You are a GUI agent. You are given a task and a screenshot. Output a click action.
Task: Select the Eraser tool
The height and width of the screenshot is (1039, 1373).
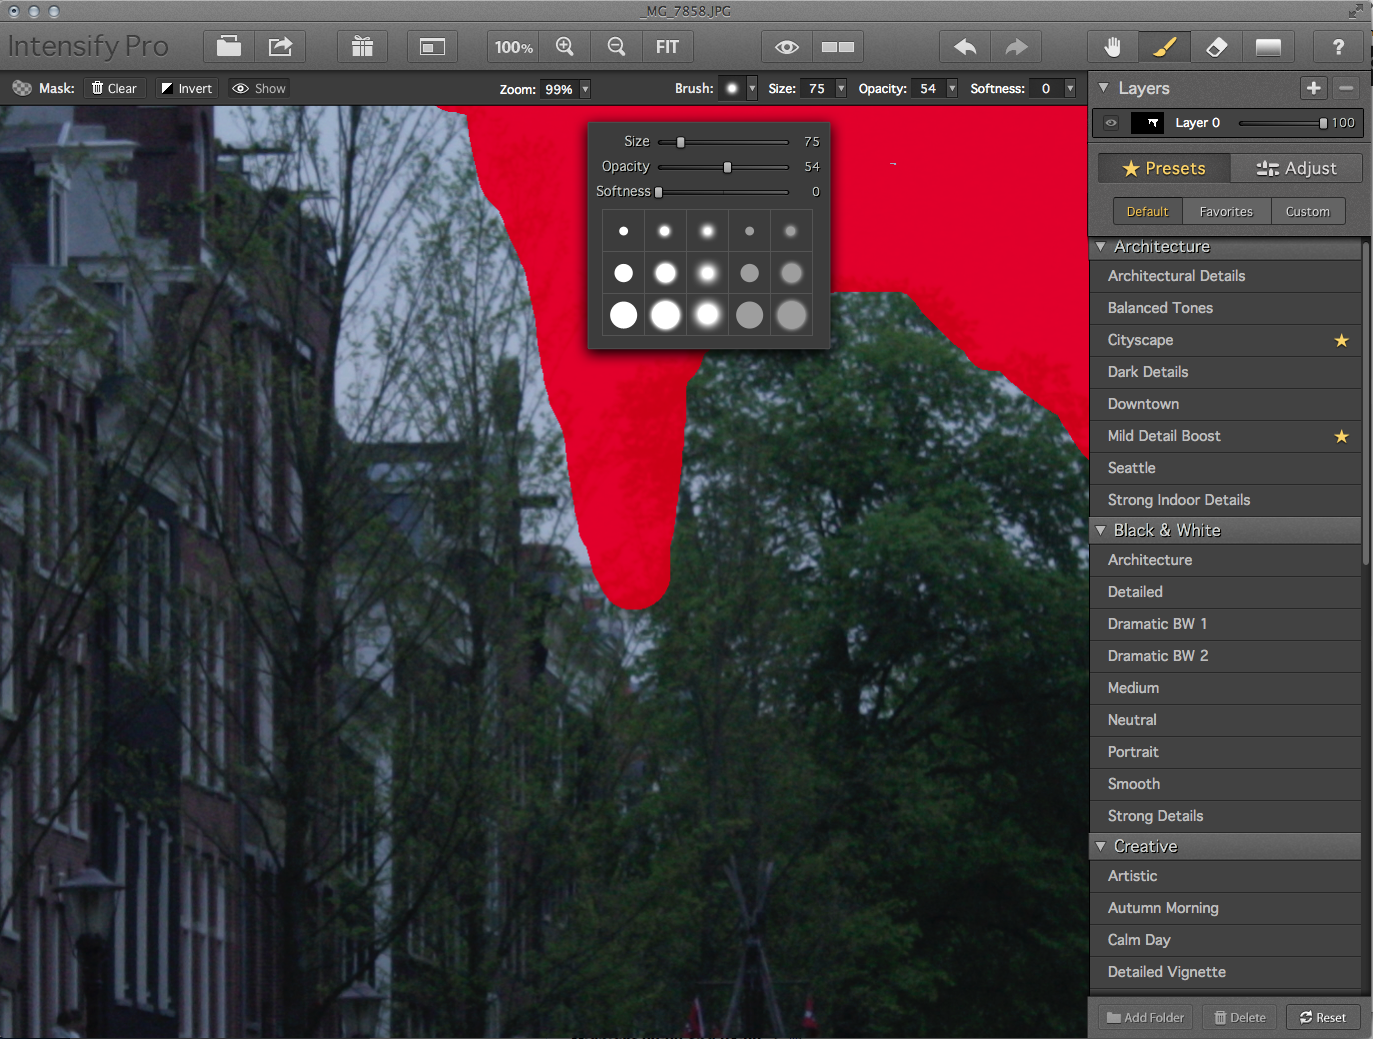pos(1216,46)
